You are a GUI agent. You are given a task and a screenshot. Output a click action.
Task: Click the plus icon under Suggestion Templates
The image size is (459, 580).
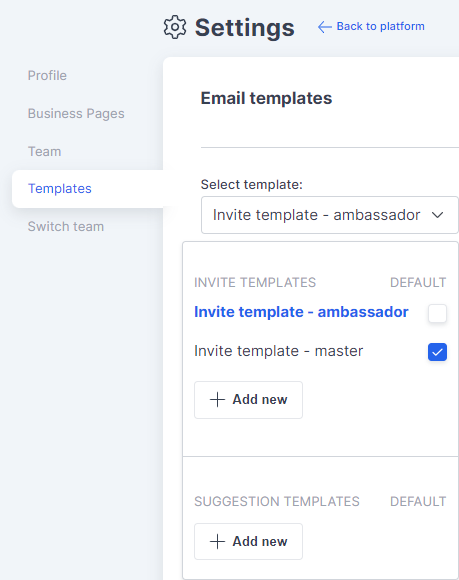click(x=217, y=542)
